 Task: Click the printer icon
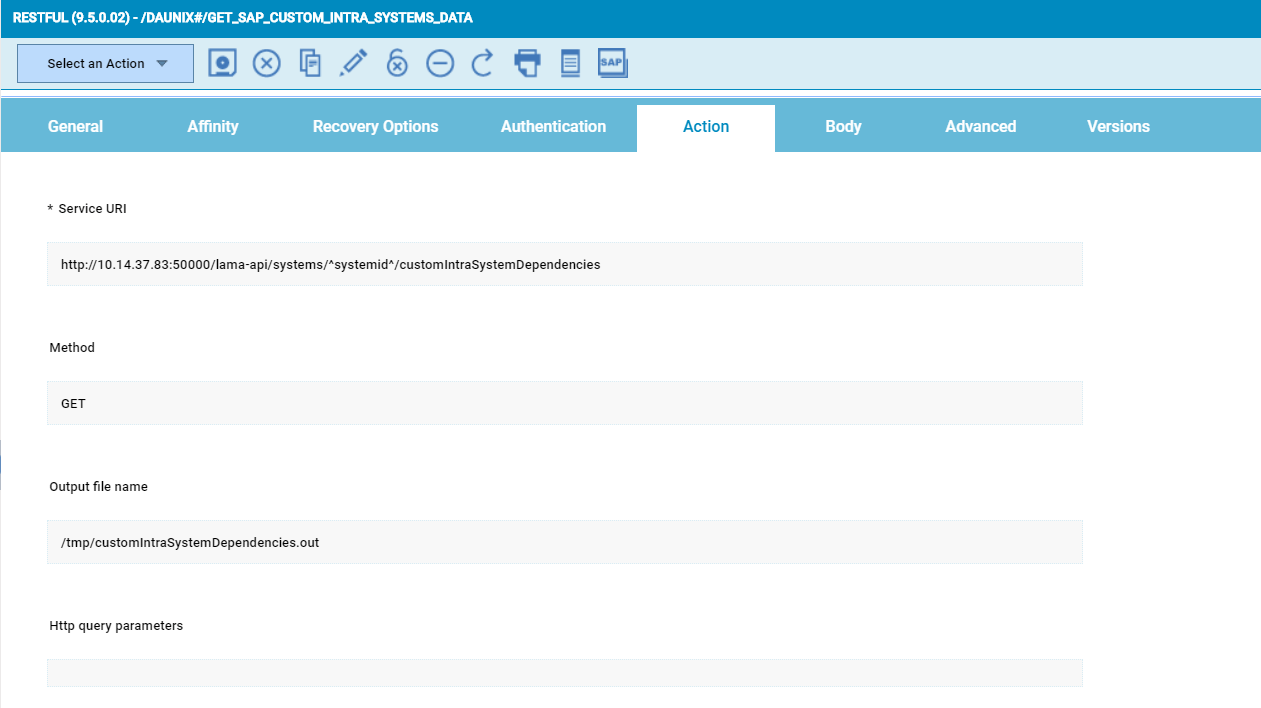pos(527,63)
